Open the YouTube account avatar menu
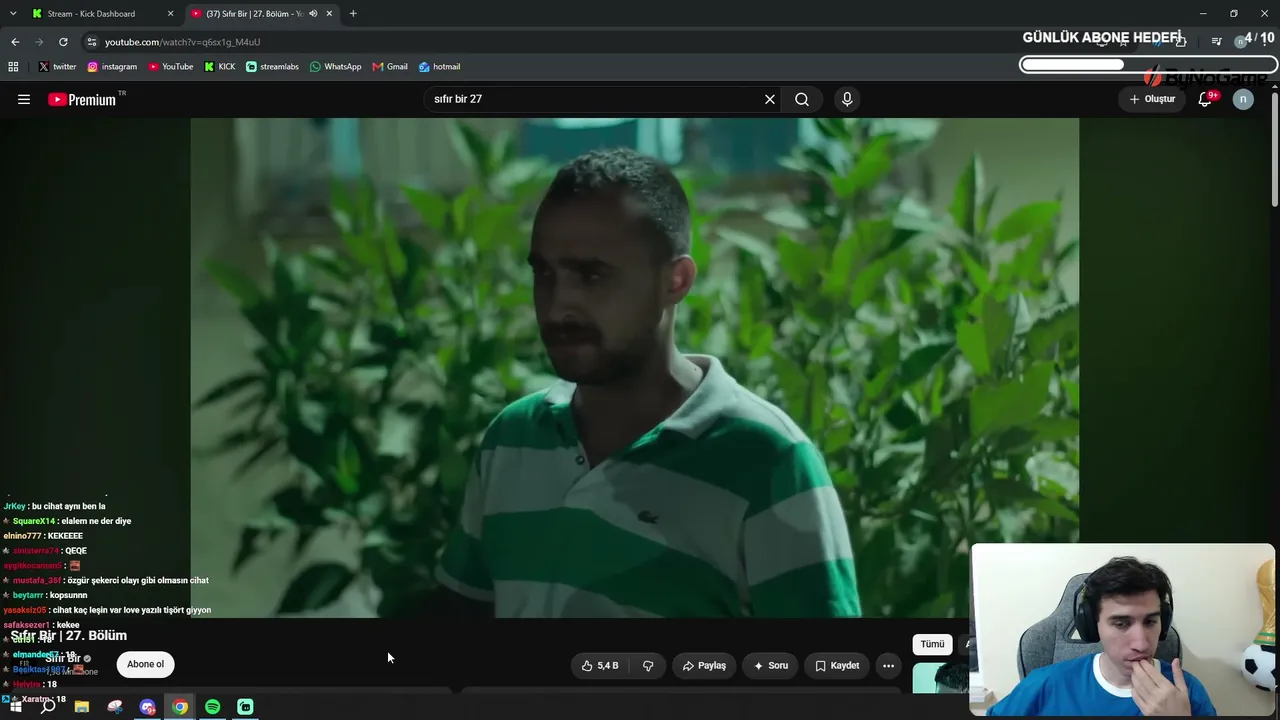Viewport: 1280px width, 720px height. point(1243,99)
